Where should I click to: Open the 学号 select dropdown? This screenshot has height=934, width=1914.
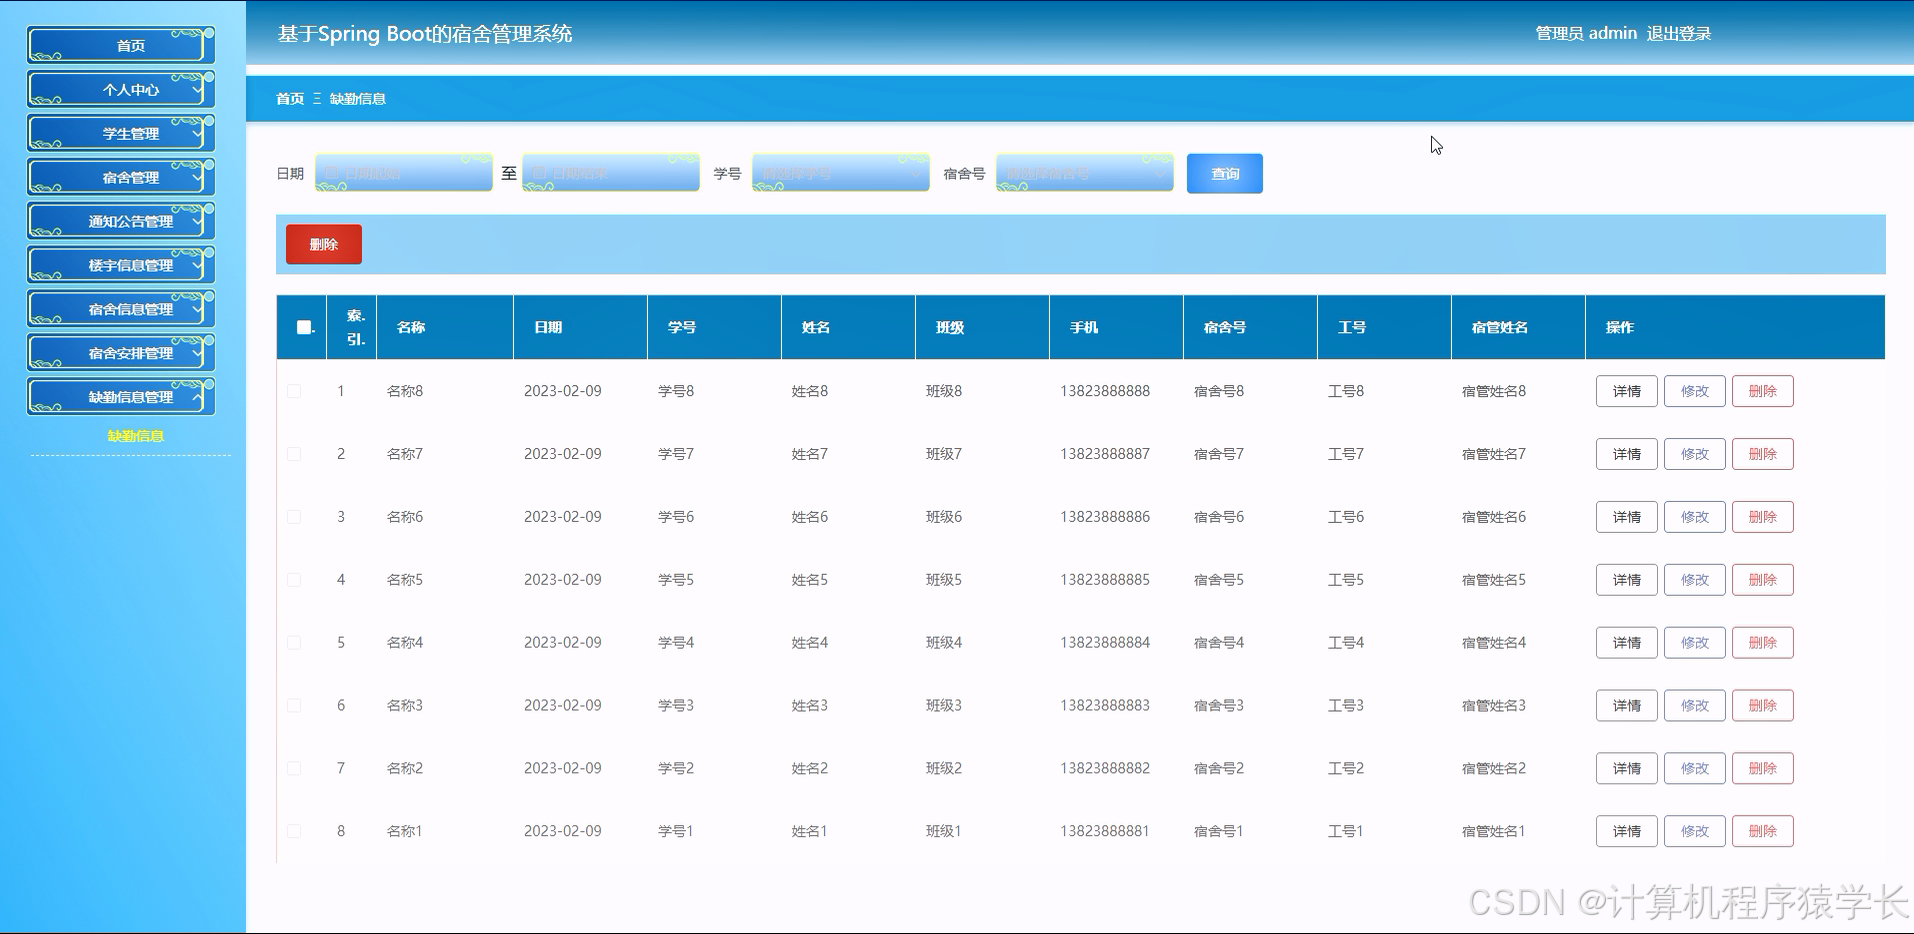[840, 173]
